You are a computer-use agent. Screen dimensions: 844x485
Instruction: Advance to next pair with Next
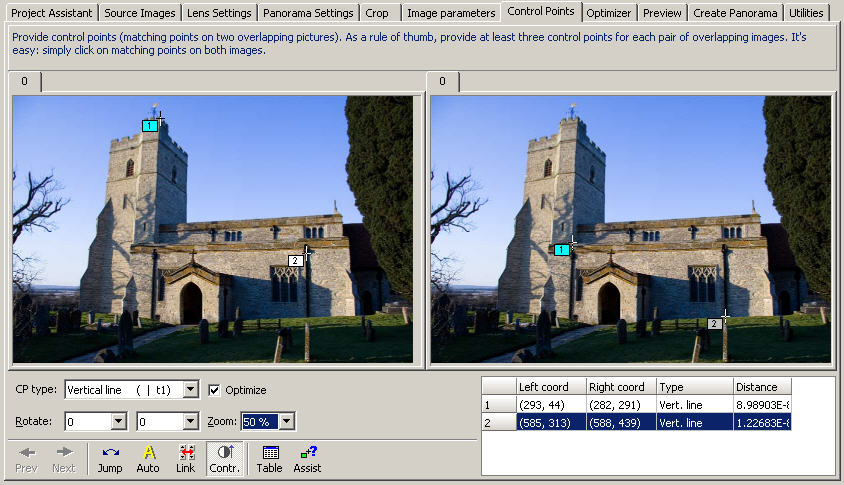point(64,459)
